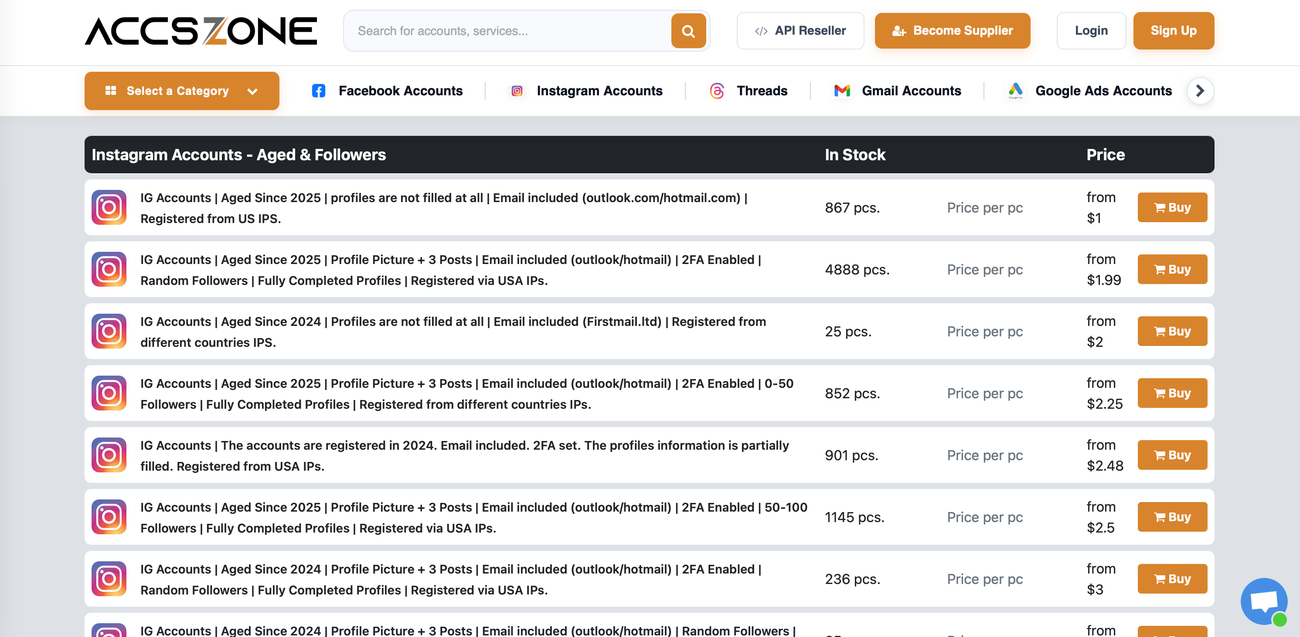Viewport: 1300px width, 637px height.
Task: Buy the $1.99 Random Followers listing
Action: (1172, 270)
